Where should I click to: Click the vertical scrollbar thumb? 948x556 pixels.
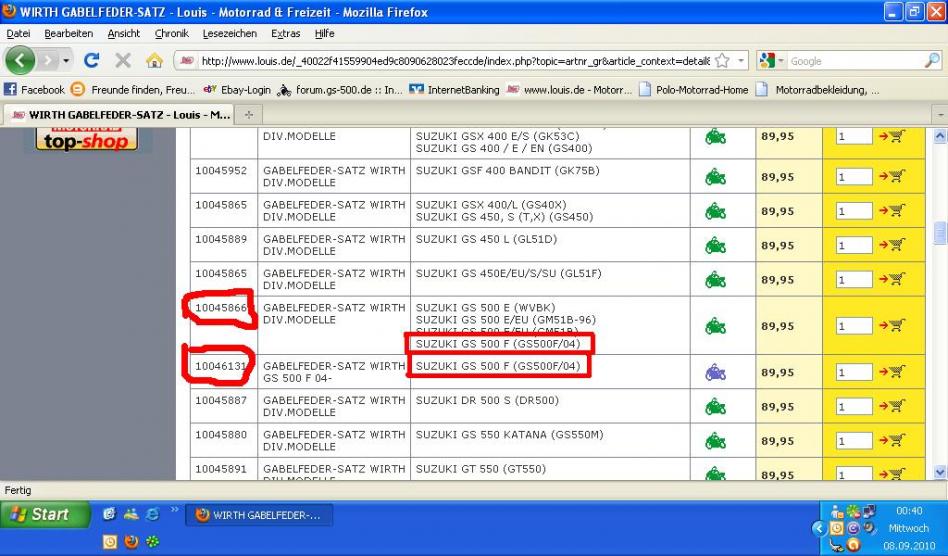(940, 233)
